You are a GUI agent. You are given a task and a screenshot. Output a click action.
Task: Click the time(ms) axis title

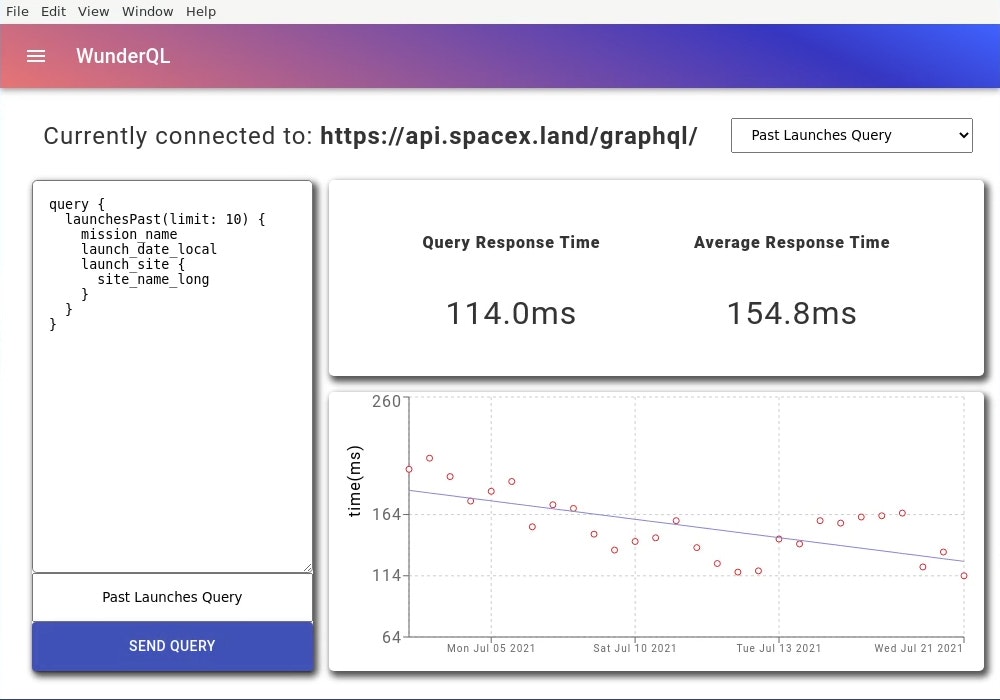pos(355,481)
